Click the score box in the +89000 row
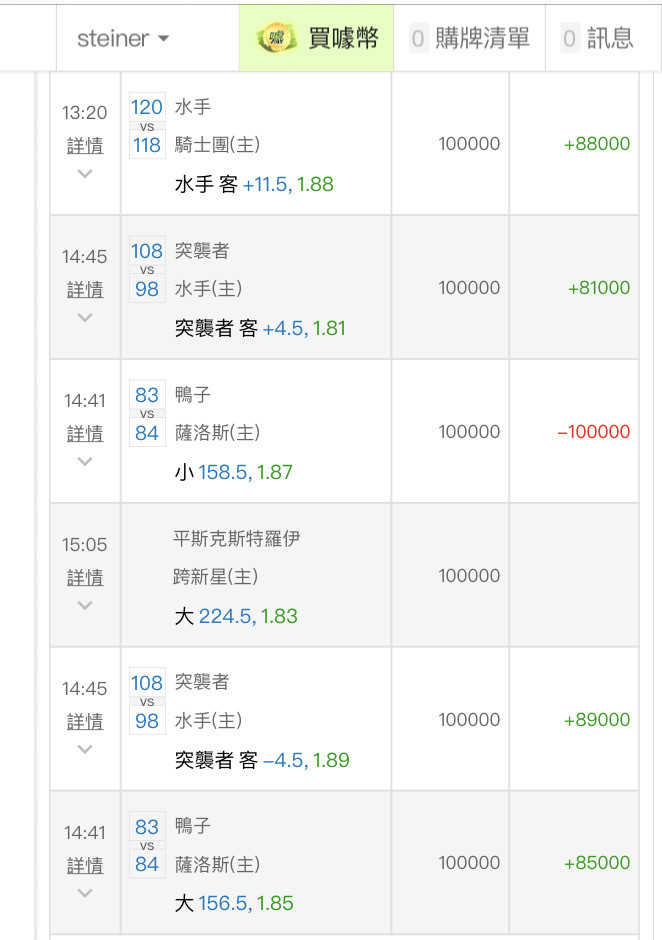 147,702
